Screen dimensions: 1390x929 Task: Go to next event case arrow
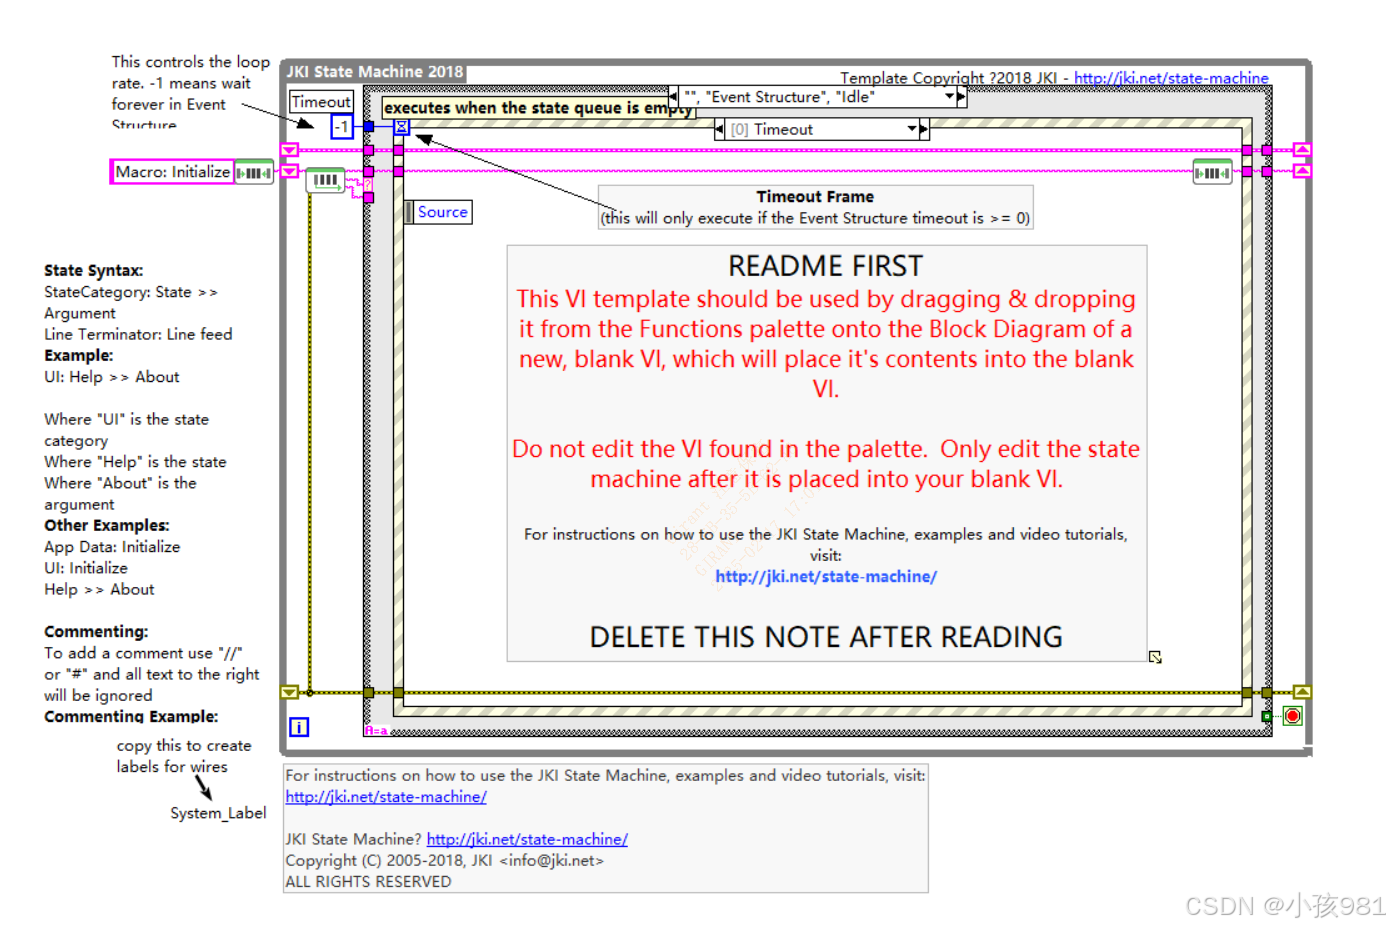(924, 129)
